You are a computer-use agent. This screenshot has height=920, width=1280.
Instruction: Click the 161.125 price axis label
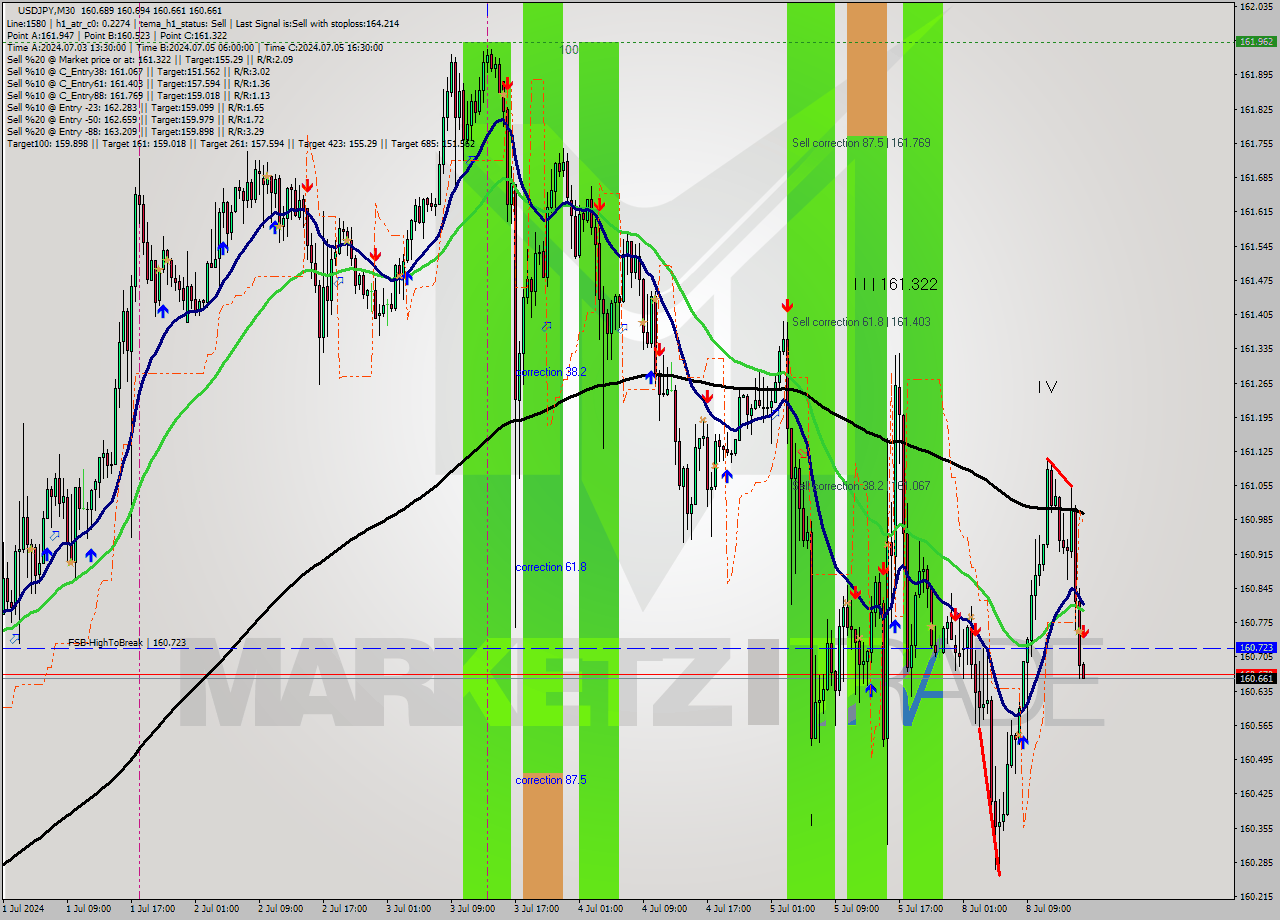1255,451
